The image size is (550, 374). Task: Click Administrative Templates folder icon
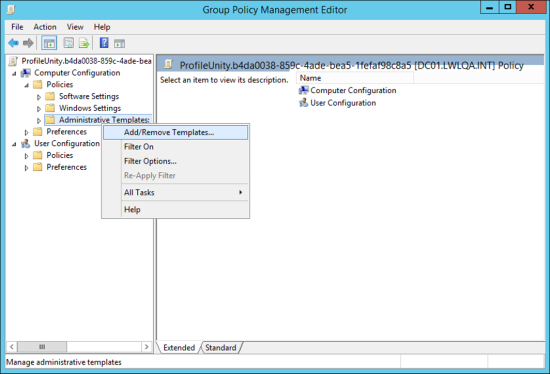[x=50, y=120]
